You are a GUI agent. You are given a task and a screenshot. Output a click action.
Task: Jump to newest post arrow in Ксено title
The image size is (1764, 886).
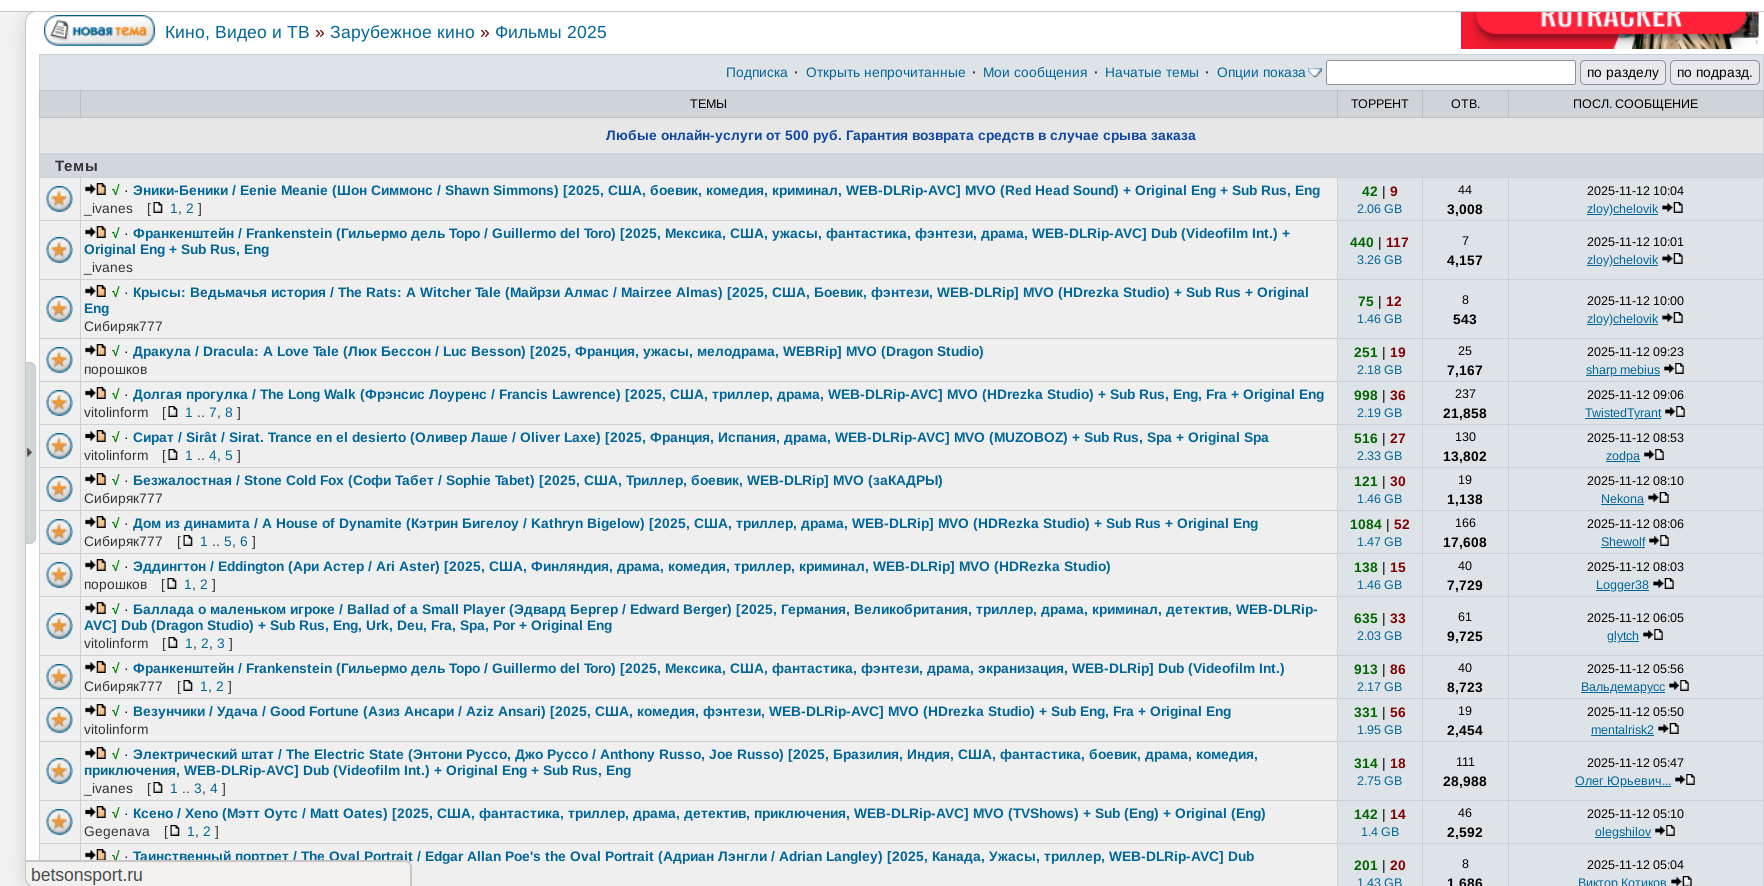(95, 812)
